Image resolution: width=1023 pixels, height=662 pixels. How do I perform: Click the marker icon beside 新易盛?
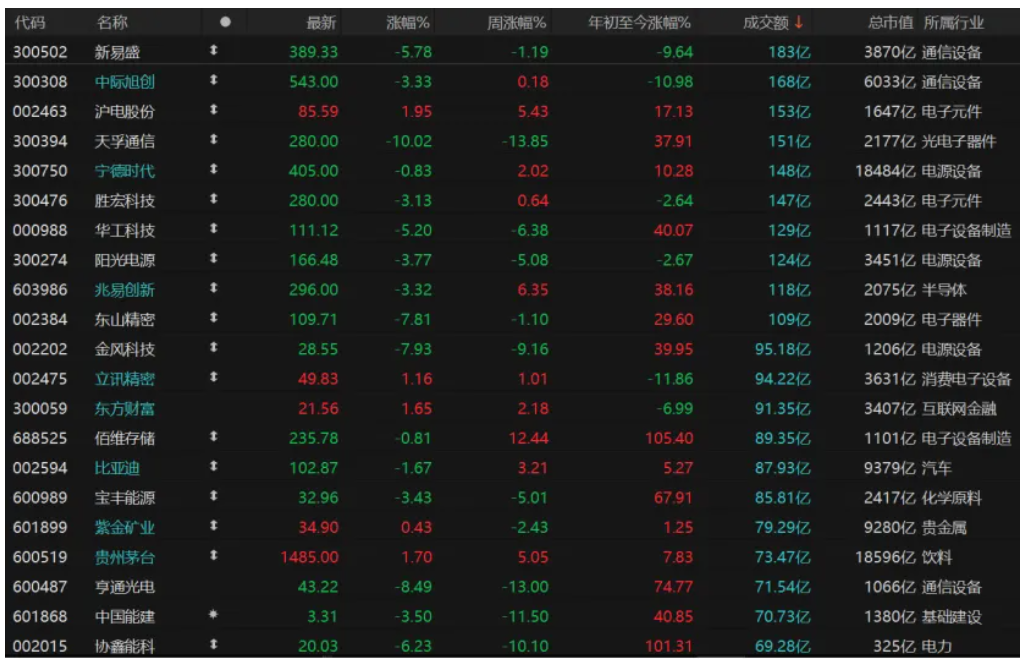click(x=212, y=51)
